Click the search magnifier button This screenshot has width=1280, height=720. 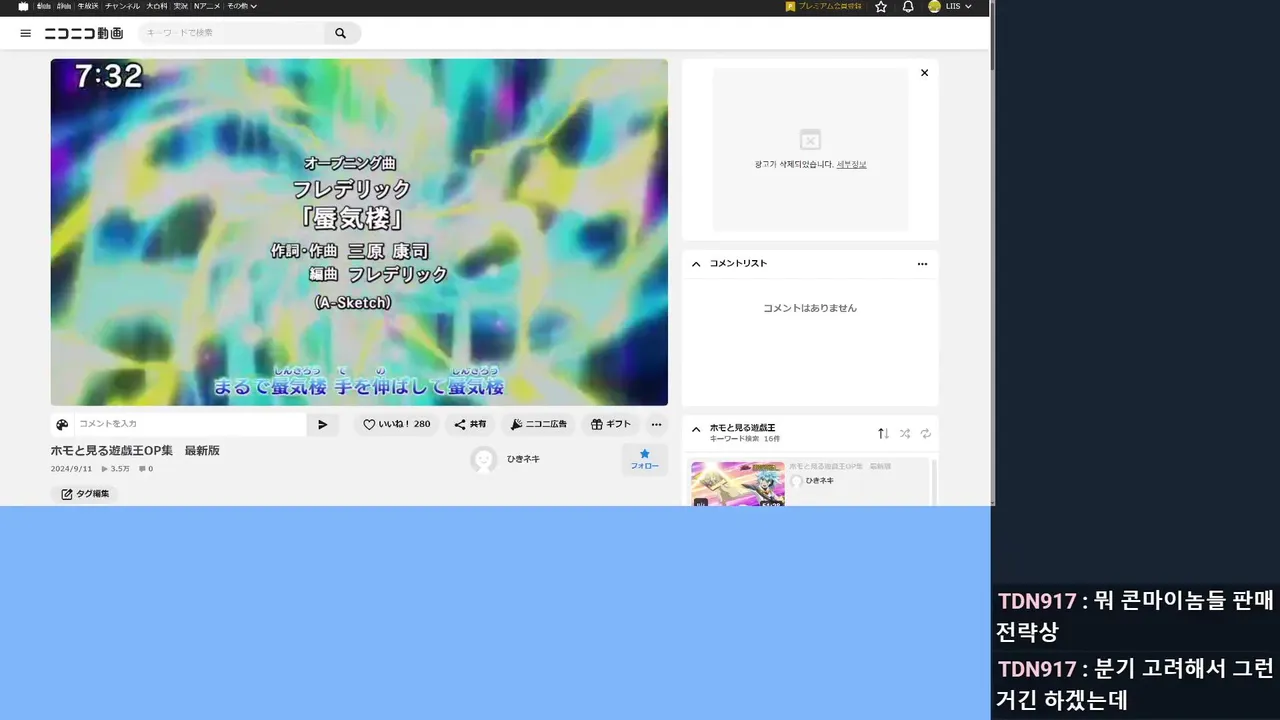[x=340, y=33]
